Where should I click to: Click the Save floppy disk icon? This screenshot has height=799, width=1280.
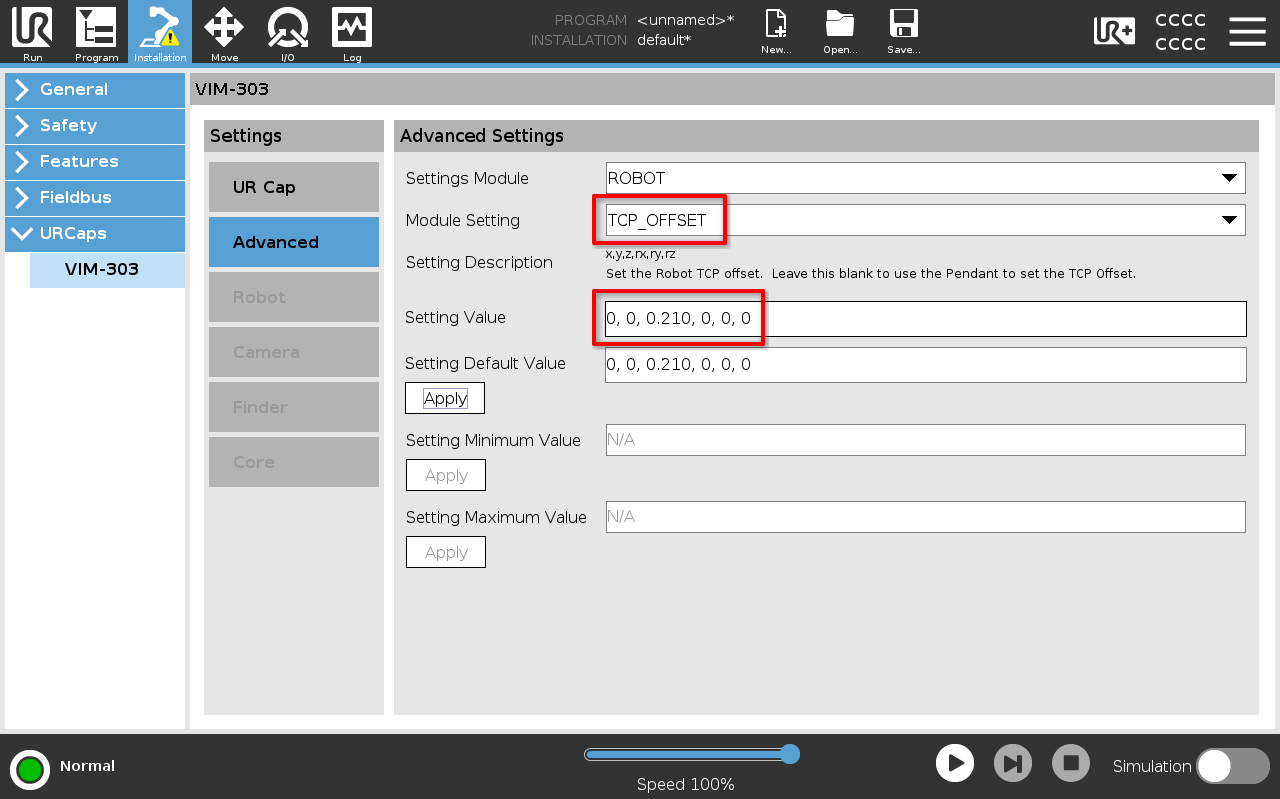[904, 32]
